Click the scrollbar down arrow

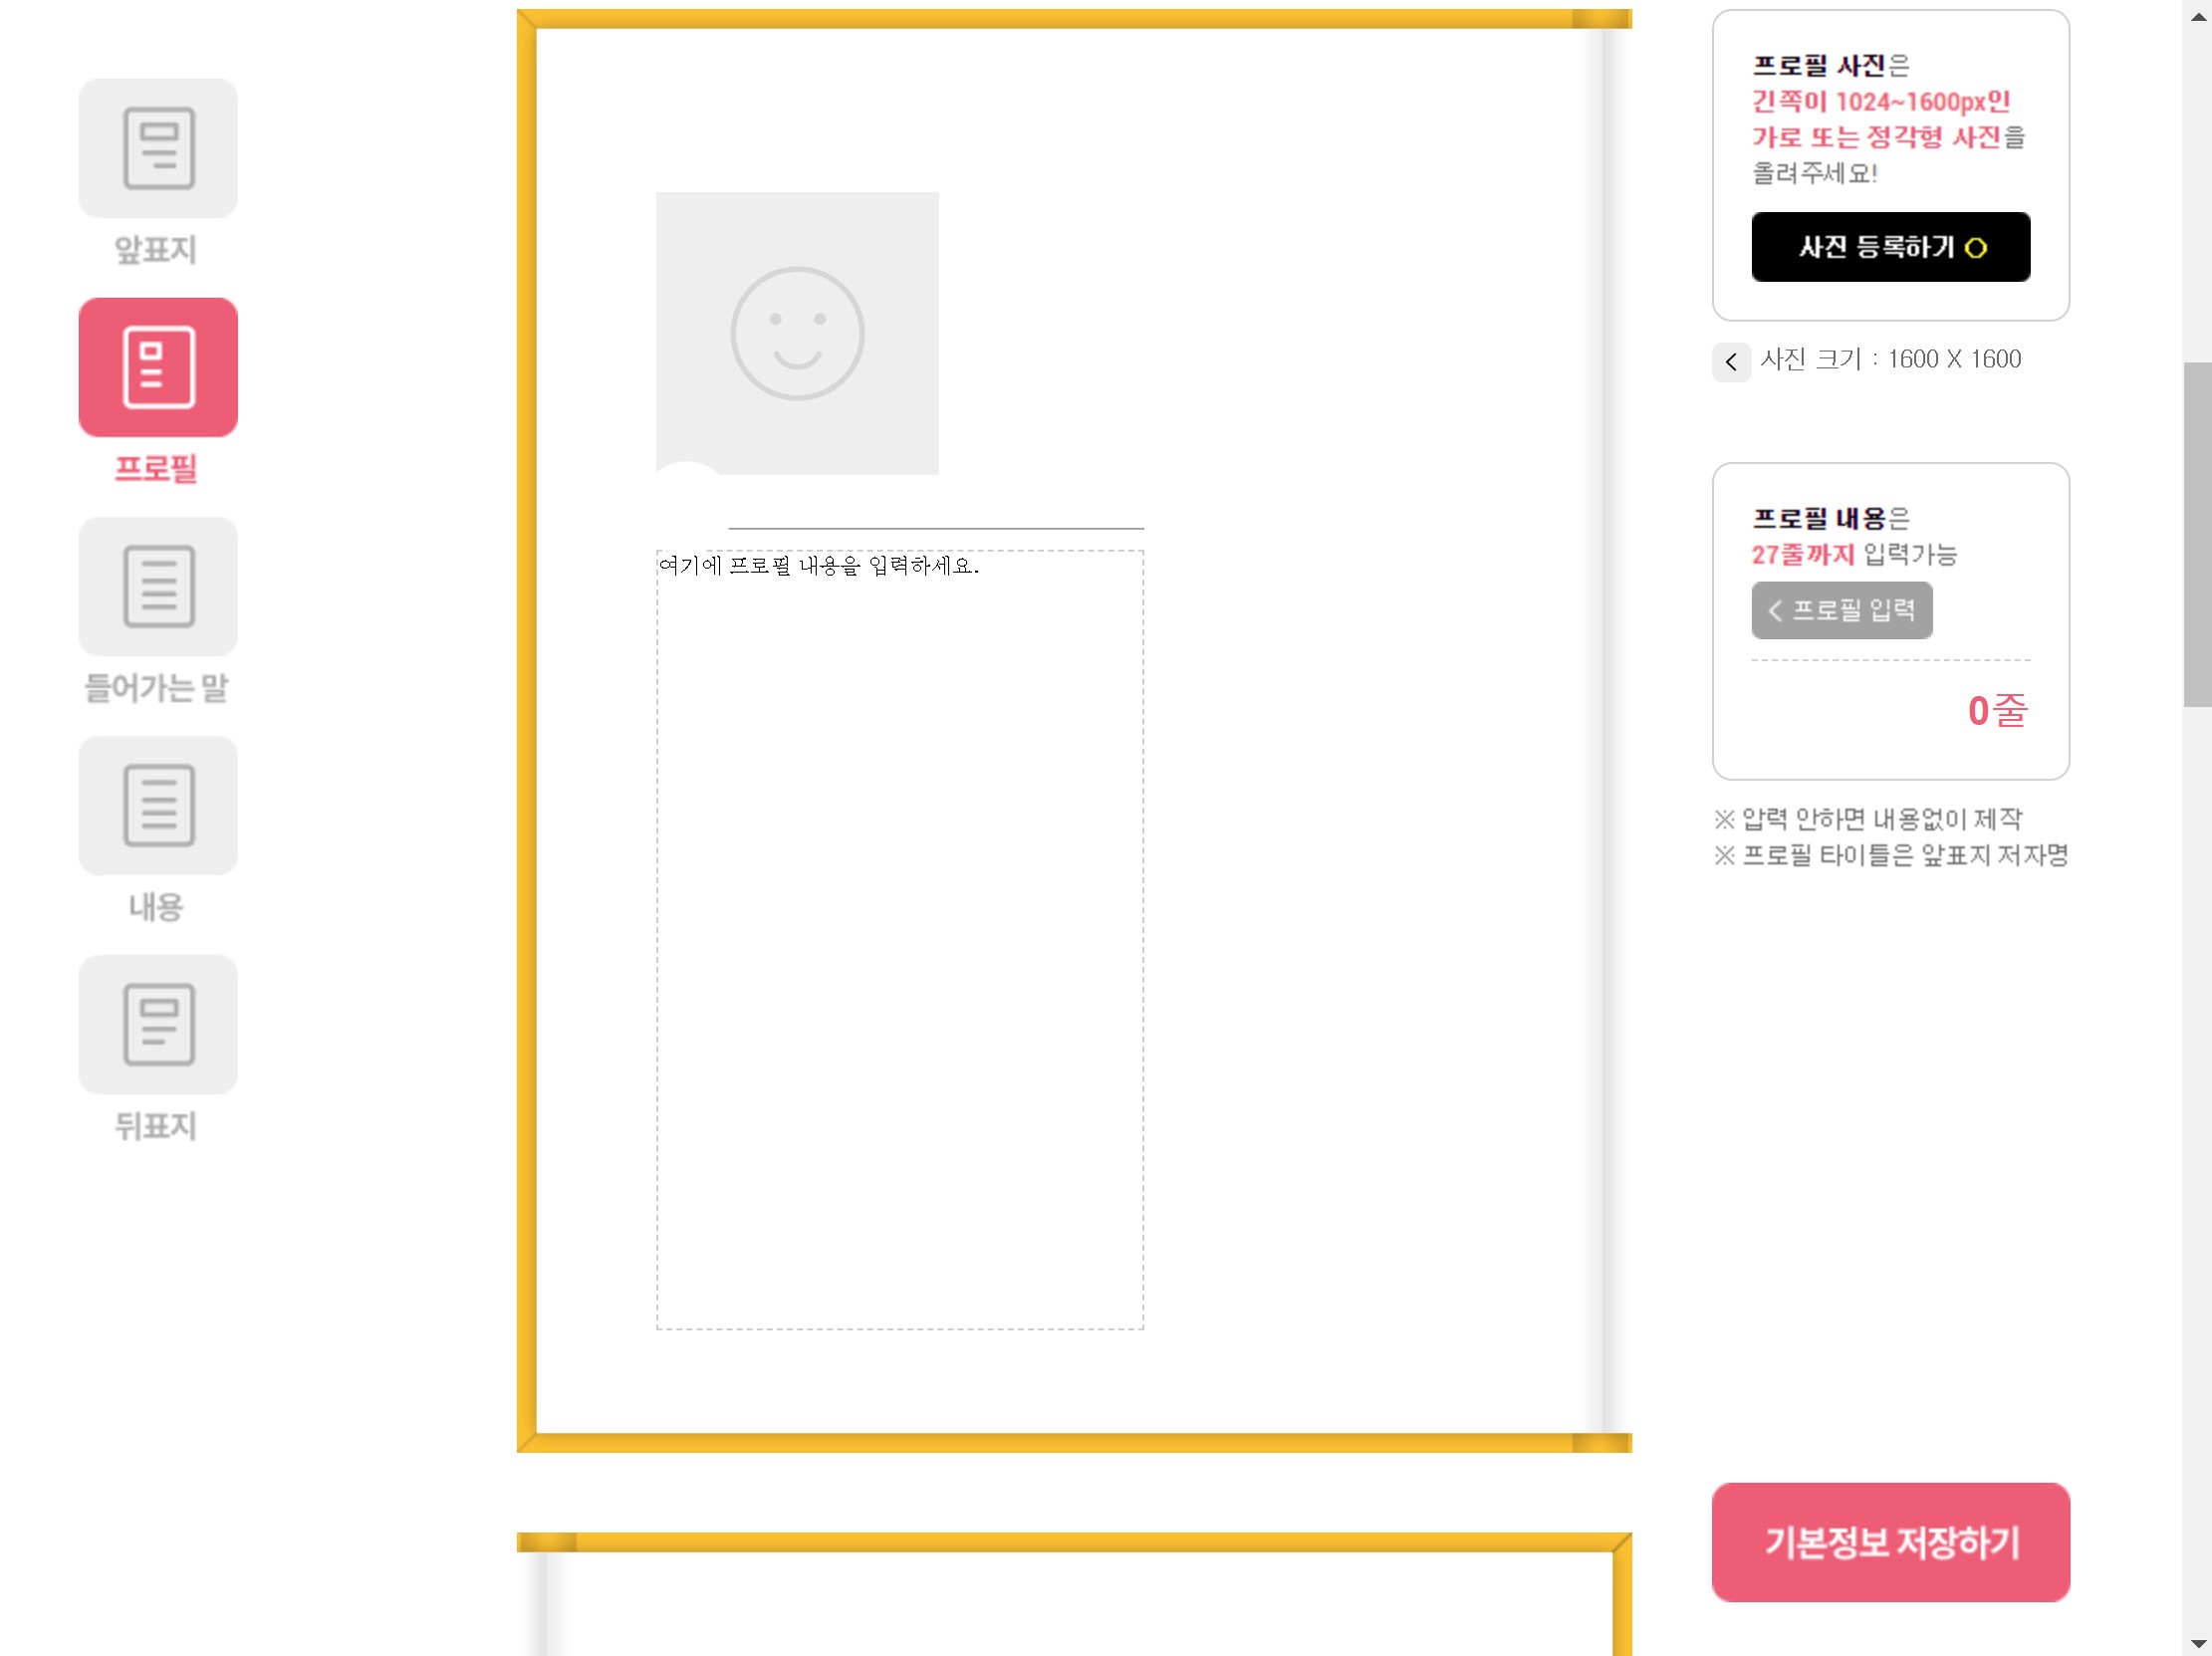[x=2196, y=1644]
